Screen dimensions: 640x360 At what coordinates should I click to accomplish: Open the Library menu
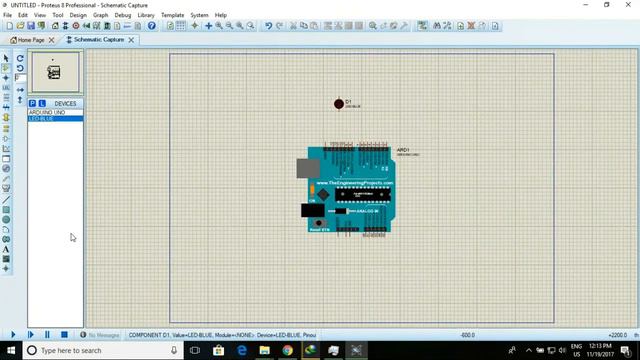tap(146, 15)
